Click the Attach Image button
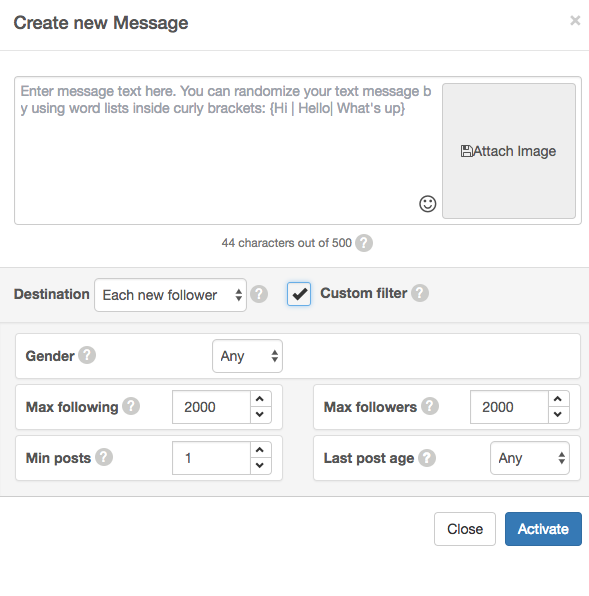This screenshot has width=589, height=596. pyautogui.click(x=509, y=151)
